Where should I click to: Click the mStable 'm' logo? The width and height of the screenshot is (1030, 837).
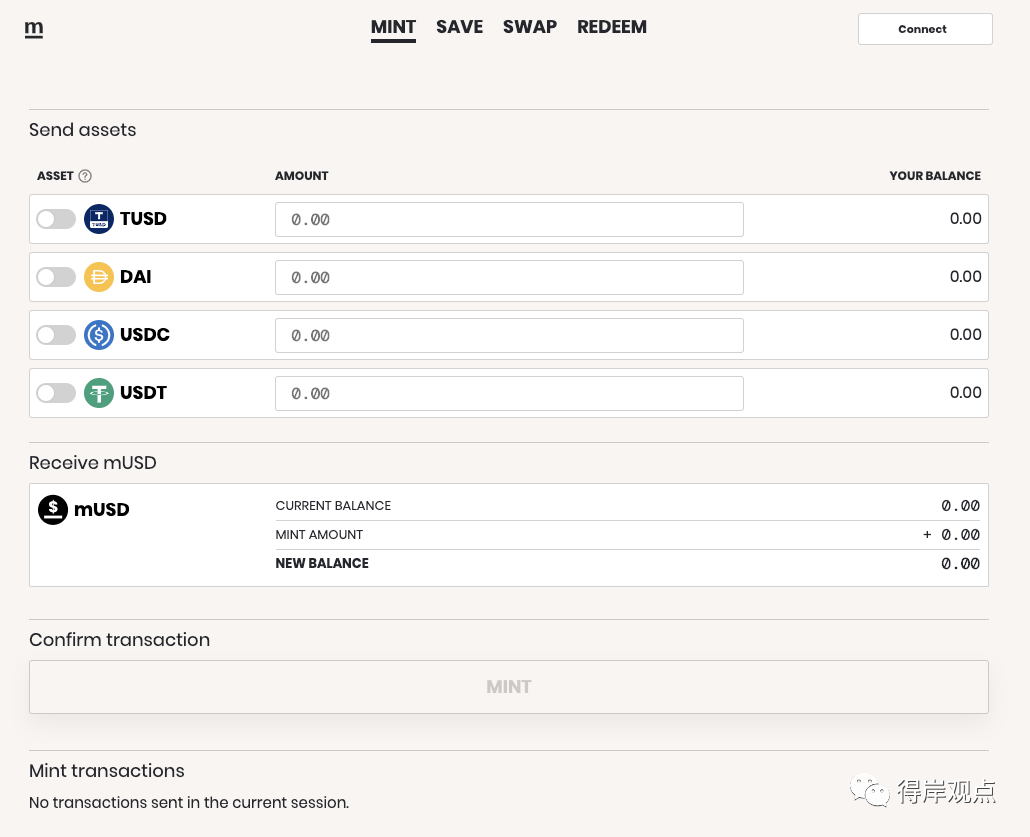34,29
